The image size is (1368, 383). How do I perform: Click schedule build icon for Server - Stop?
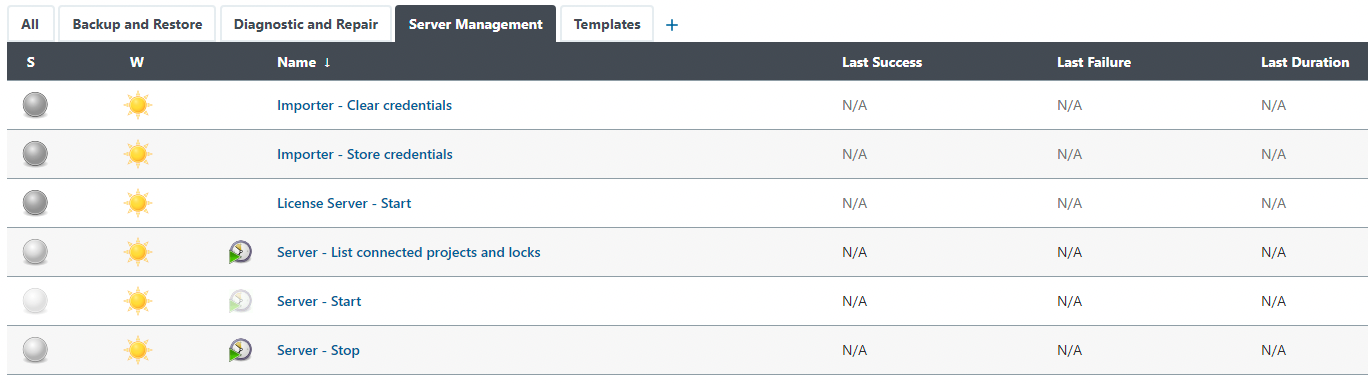(x=240, y=350)
